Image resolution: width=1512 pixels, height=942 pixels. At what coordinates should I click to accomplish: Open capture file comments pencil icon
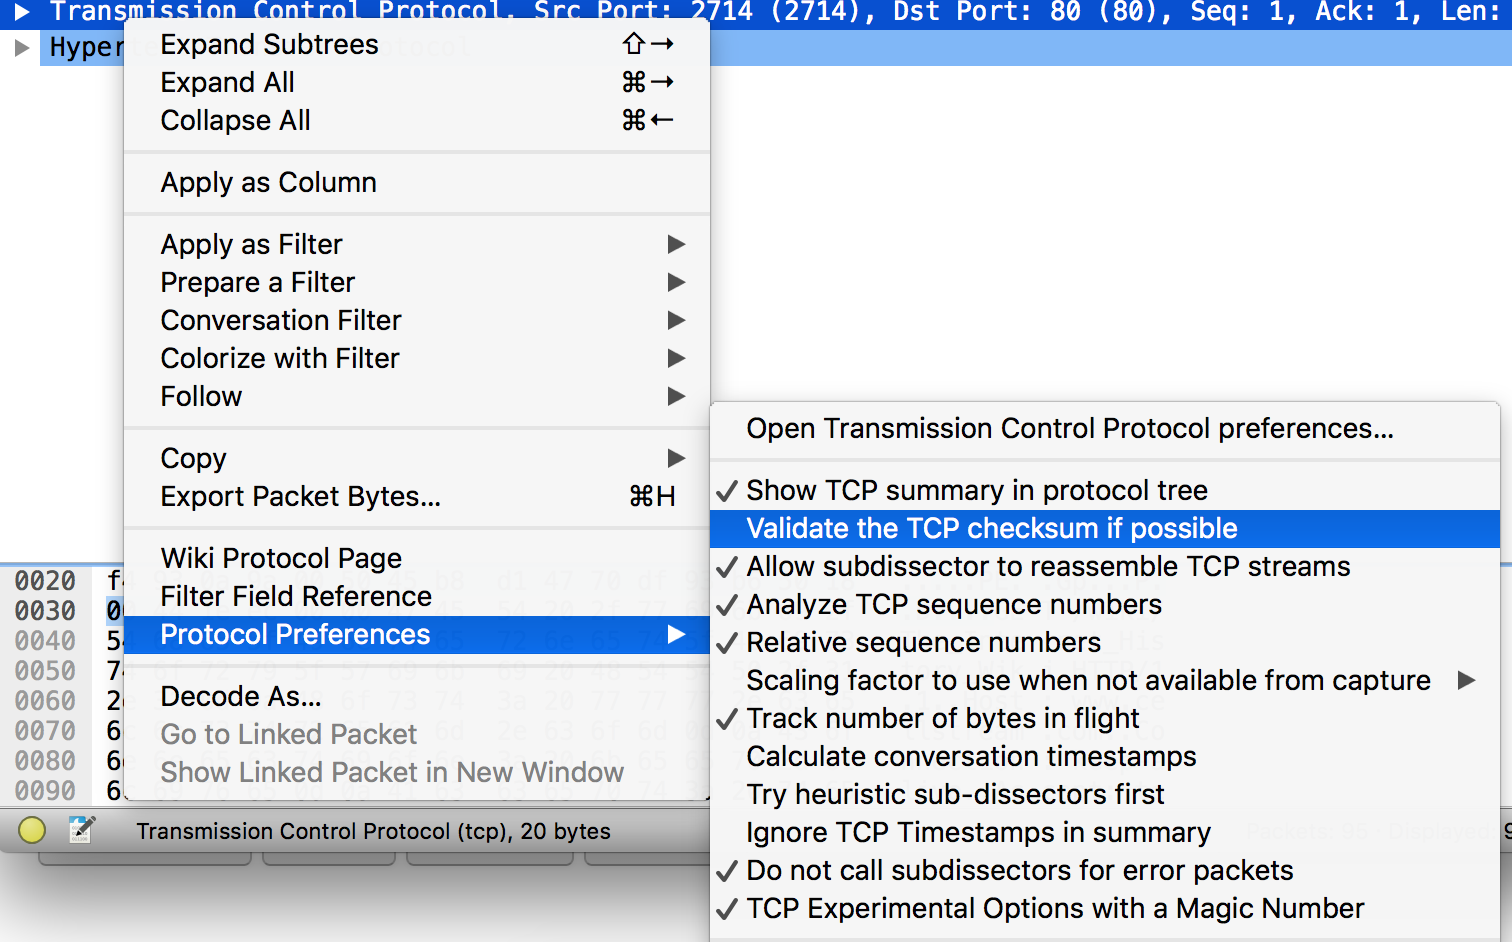click(x=82, y=830)
